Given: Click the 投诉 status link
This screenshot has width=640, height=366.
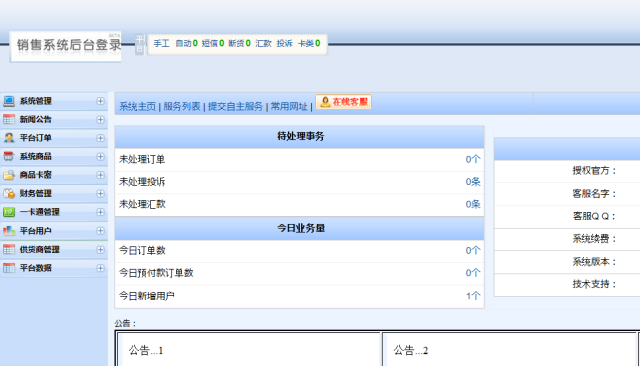Looking at the screenshot, I should (x=284, y=43).
